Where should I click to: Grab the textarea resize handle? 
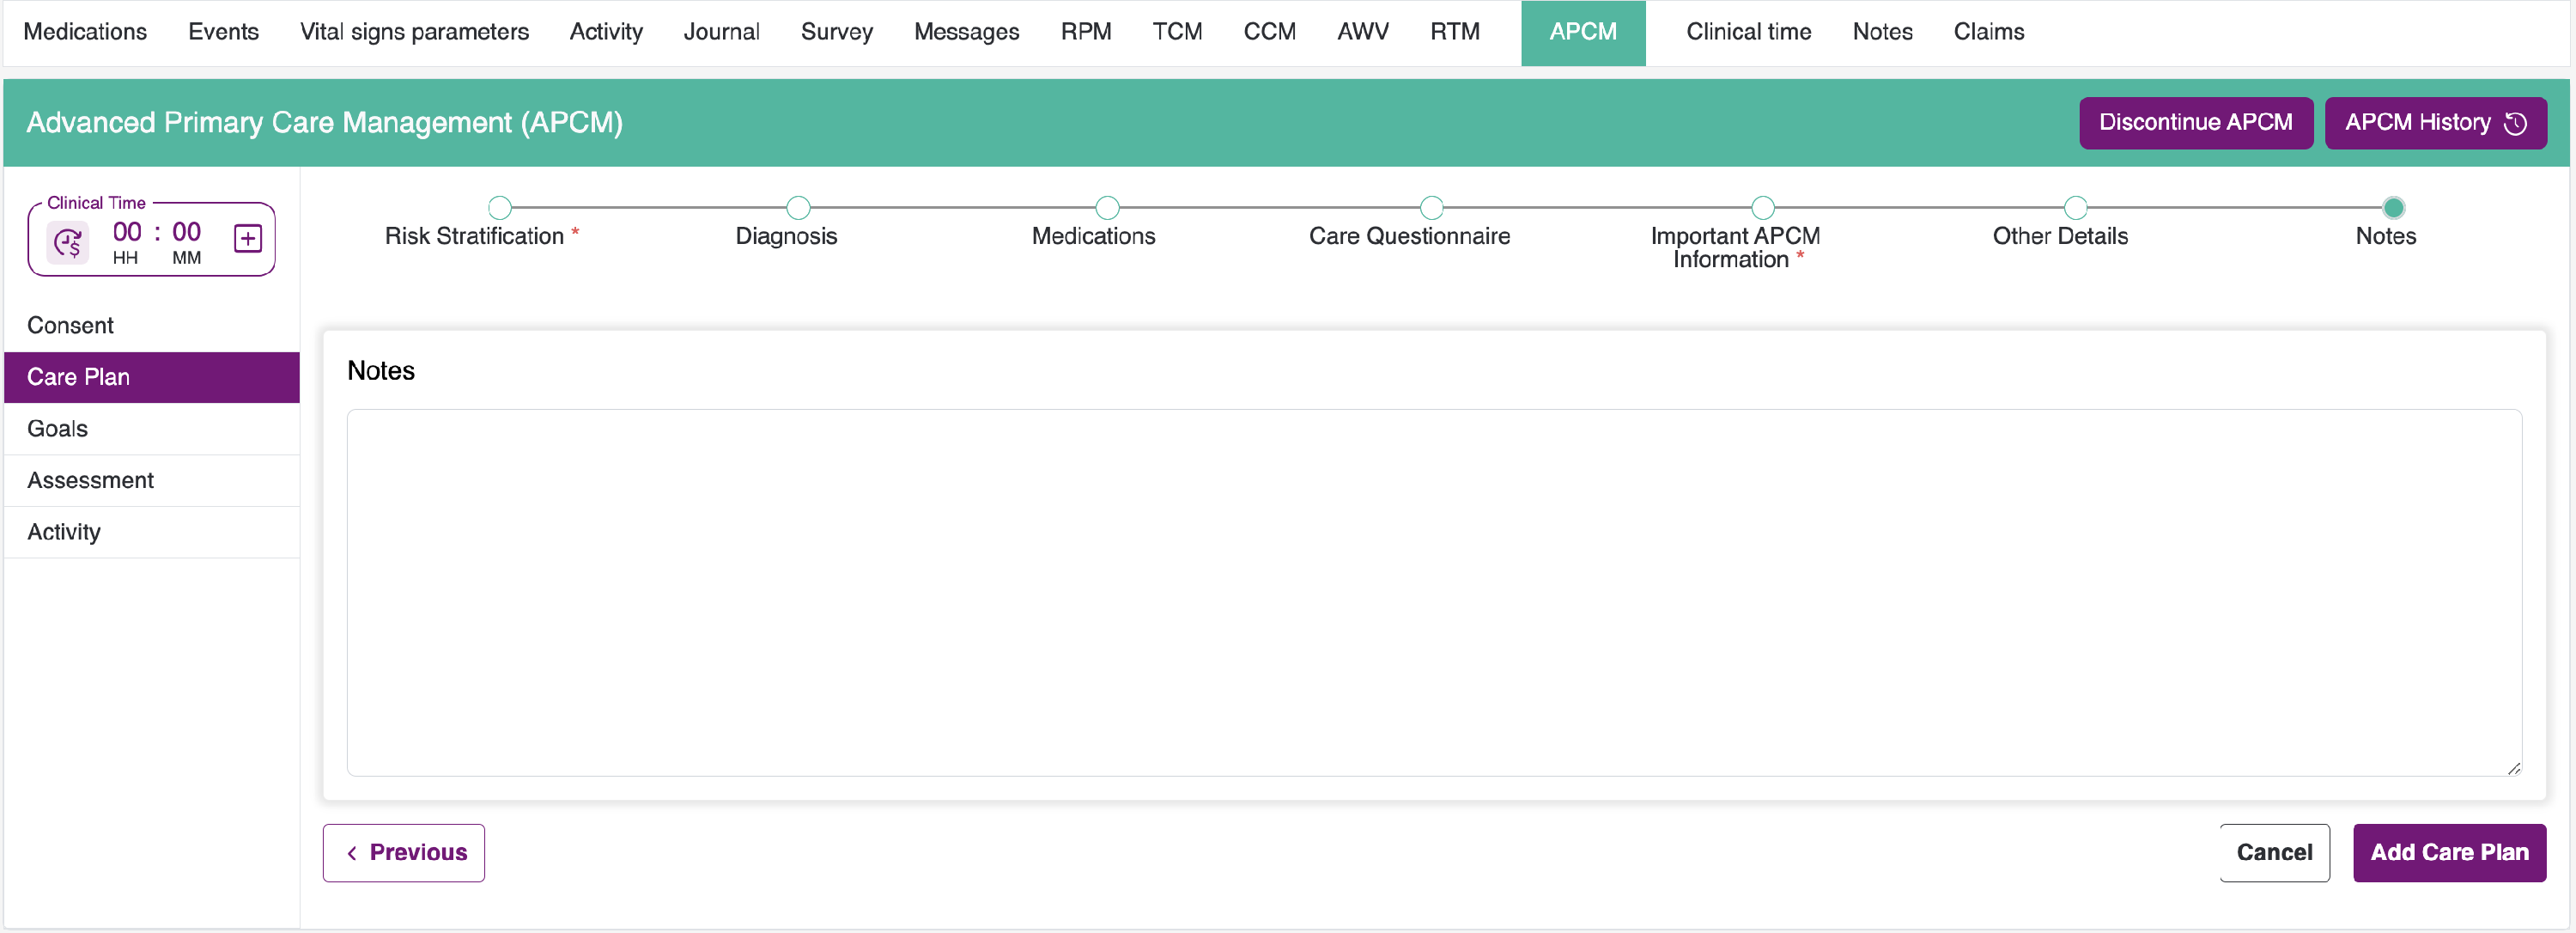(x=2513, y=768)
